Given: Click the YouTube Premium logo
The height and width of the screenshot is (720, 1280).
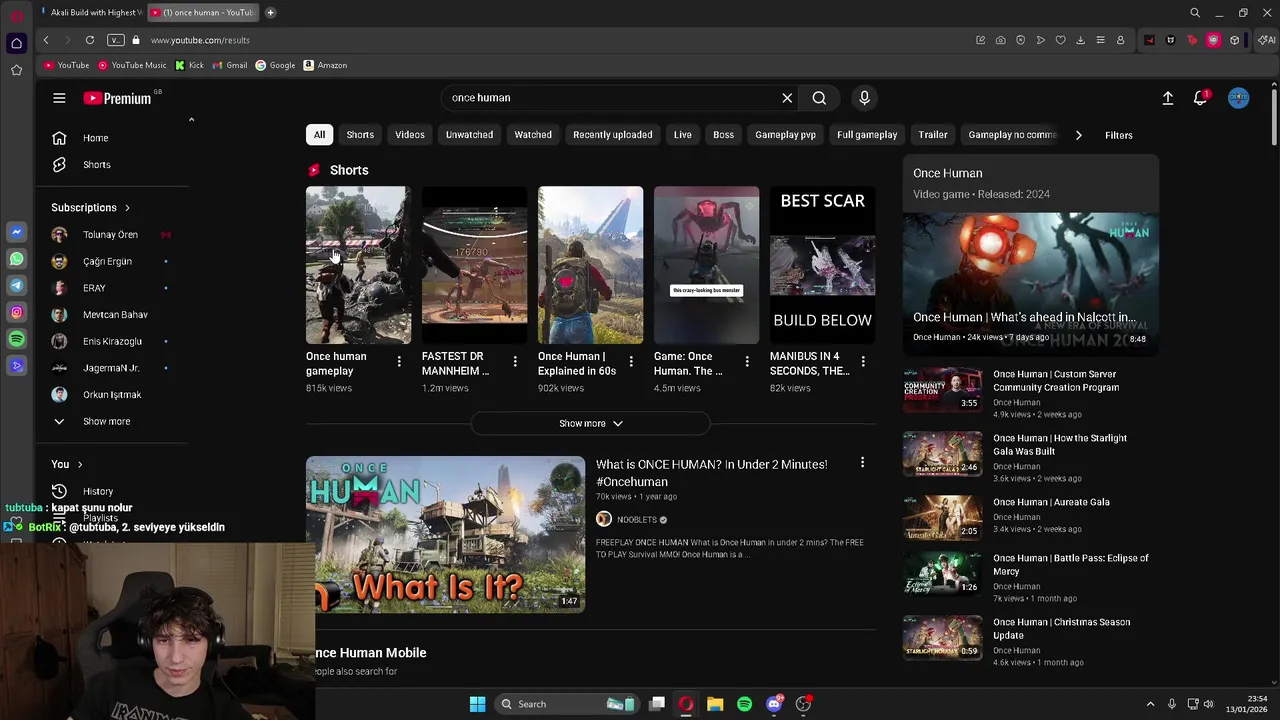Looking at the screenshot, I should pyautogui.click(x=117, y=98).
